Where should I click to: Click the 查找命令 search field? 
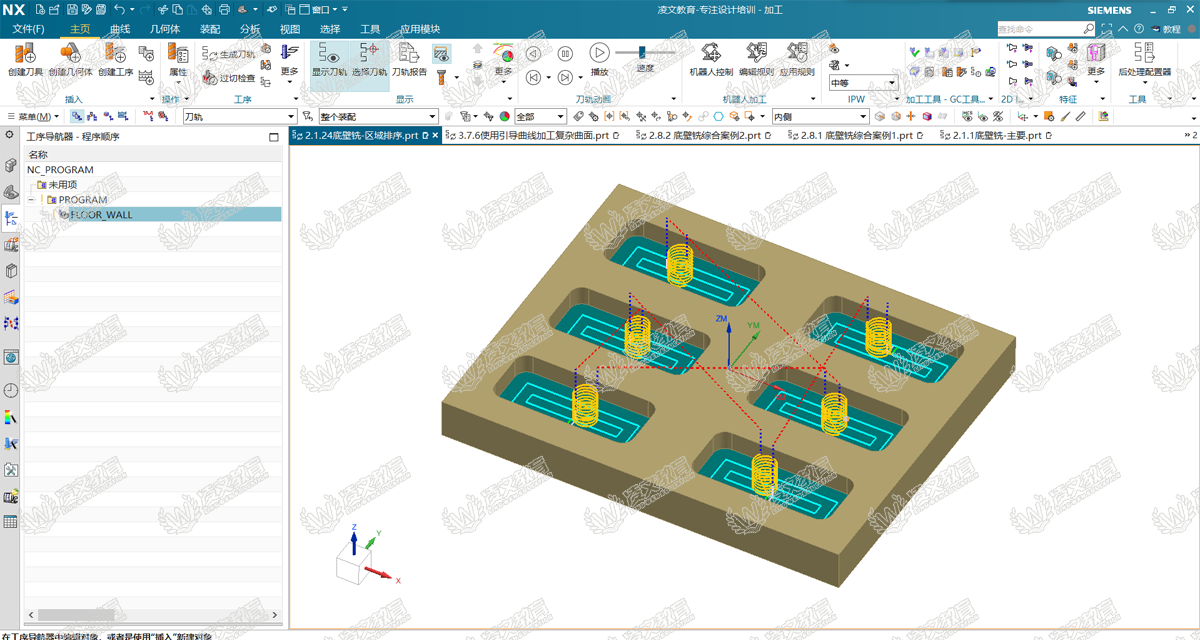pos(1040,29)
